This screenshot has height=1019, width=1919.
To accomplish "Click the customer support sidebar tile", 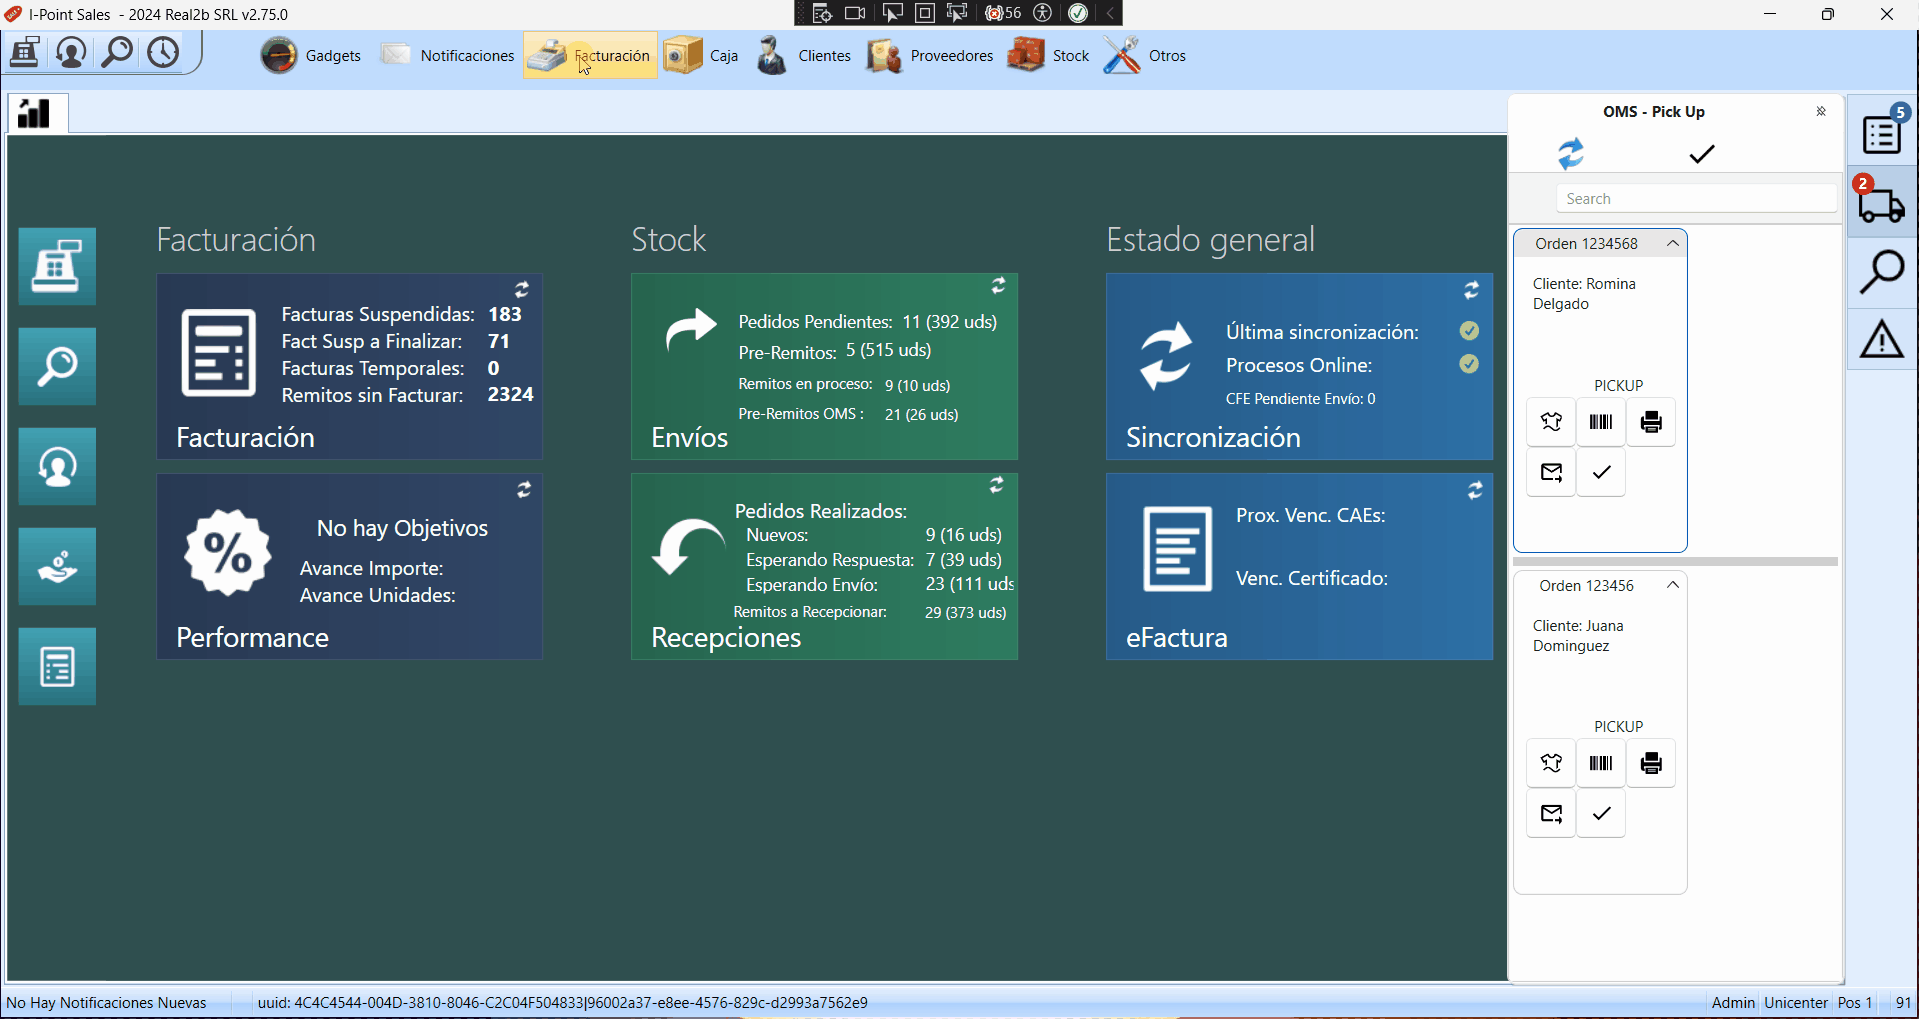I will pyautogui.click(x=57, y=467).
